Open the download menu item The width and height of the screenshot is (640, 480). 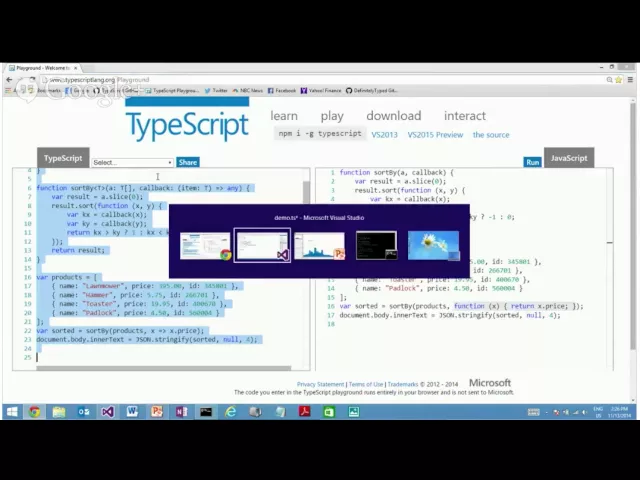(393, 116)
